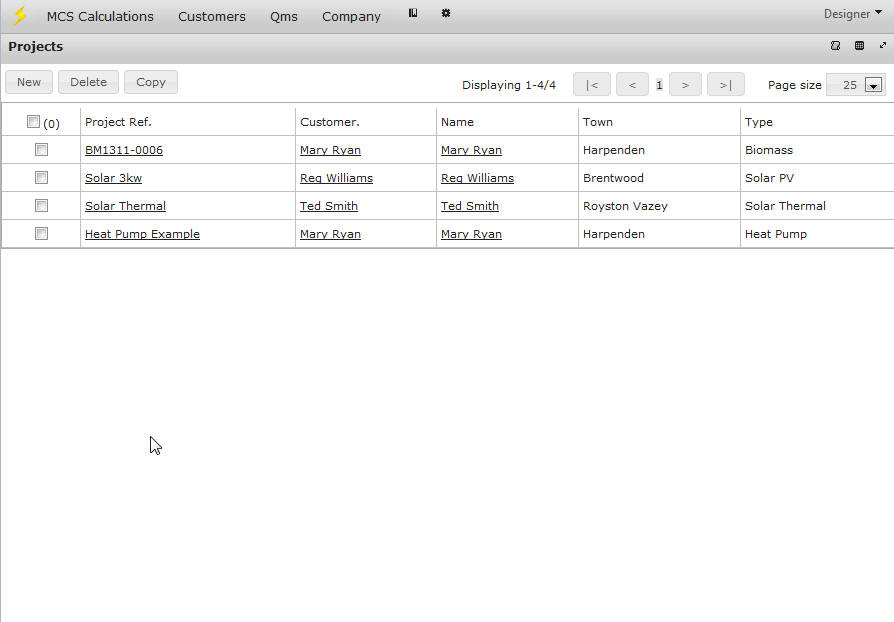Open the Customers menu
Viewport: 894px width, 622px height.
[211, 16]
